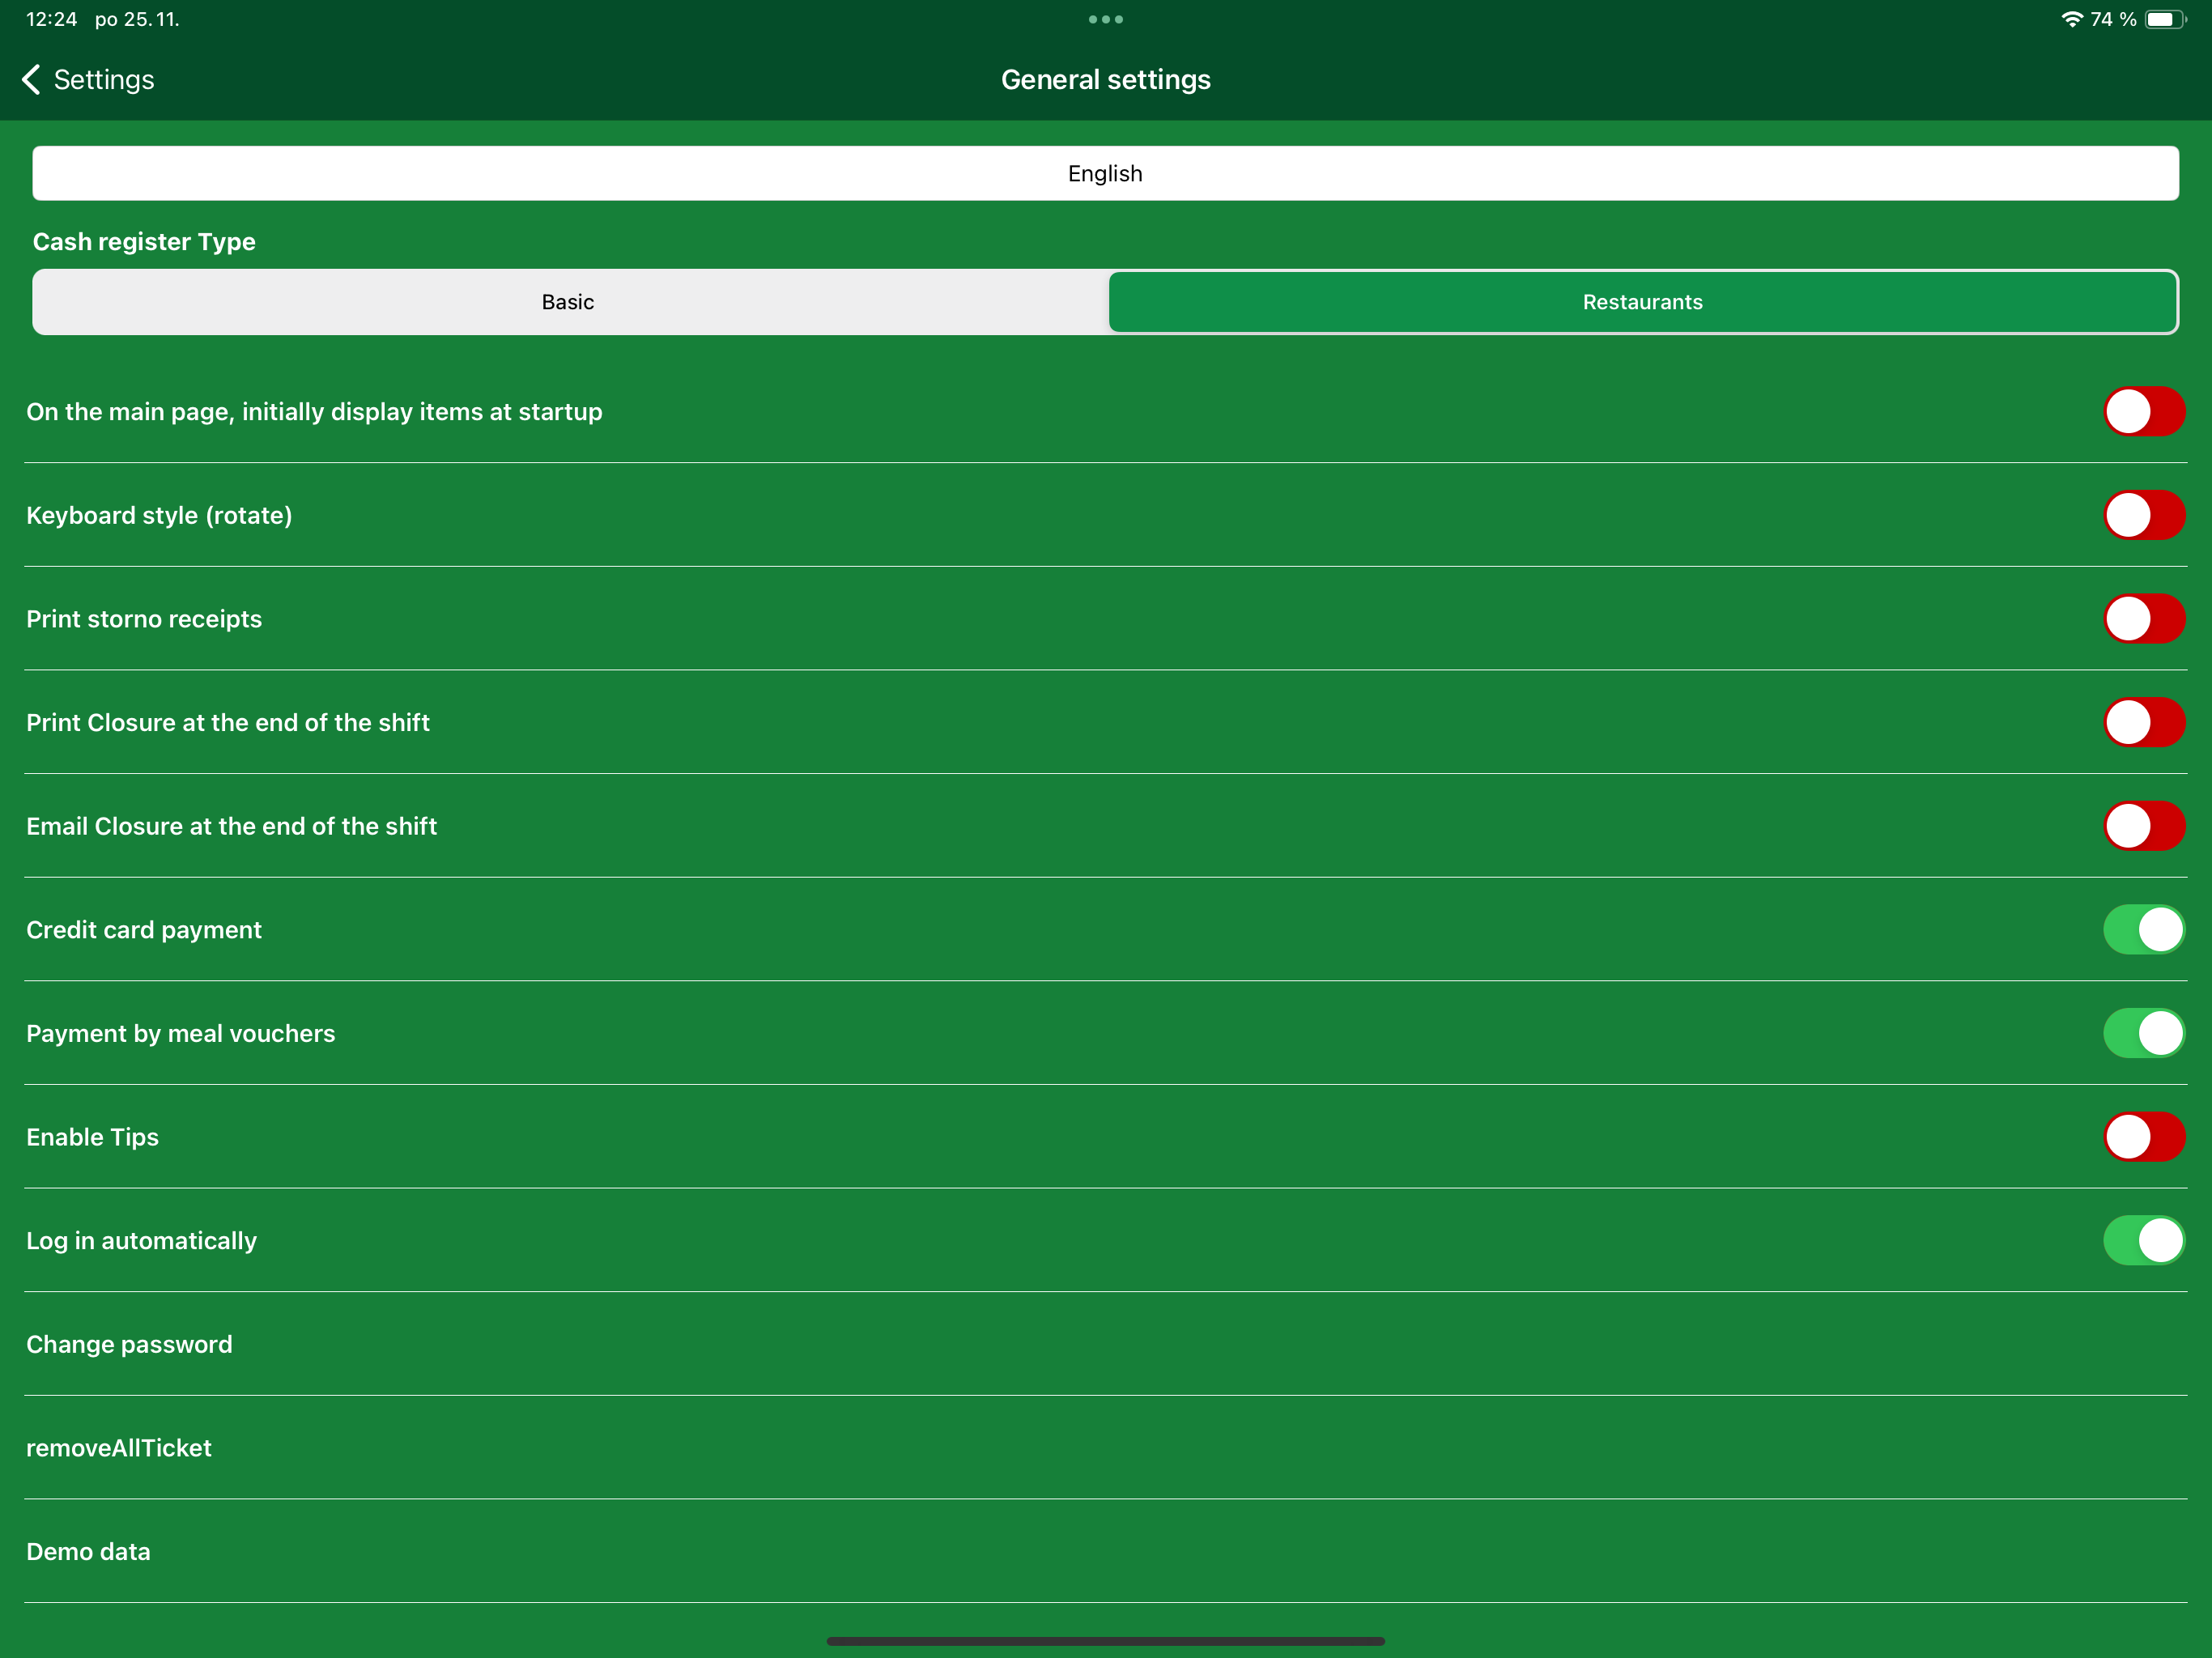Screen dimensions: 2212x1658
Task: Enable Print storno receipts
Action: click(2144, 618)
